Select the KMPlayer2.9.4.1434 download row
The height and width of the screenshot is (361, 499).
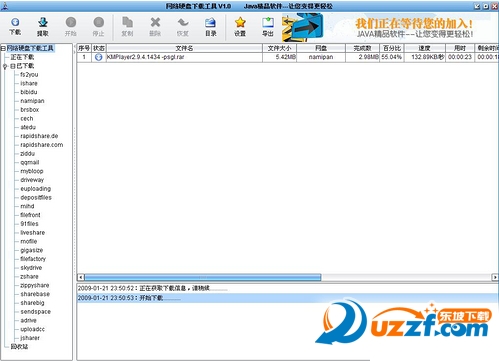(x=288, y=57)
